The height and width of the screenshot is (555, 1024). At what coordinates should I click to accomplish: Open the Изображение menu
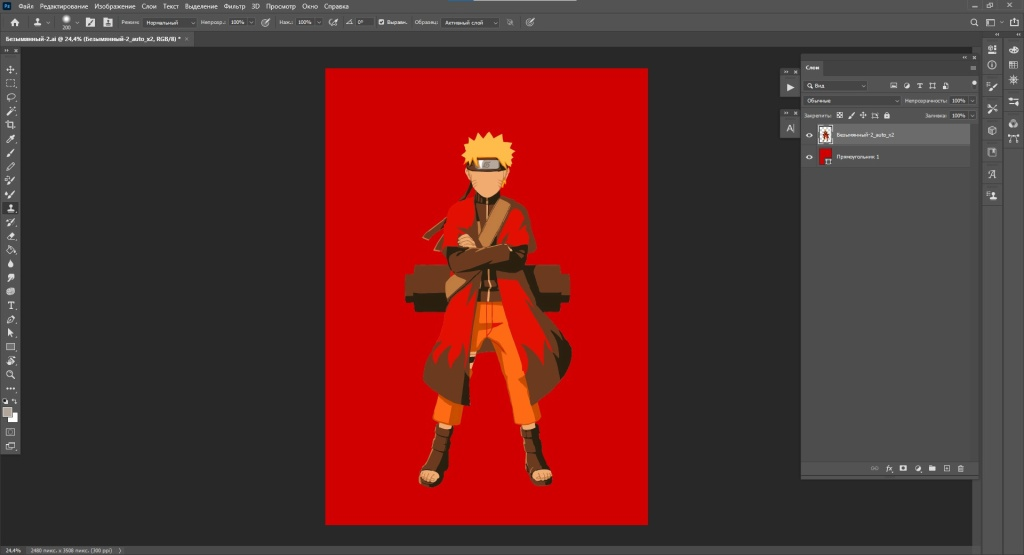pos(115,7)
